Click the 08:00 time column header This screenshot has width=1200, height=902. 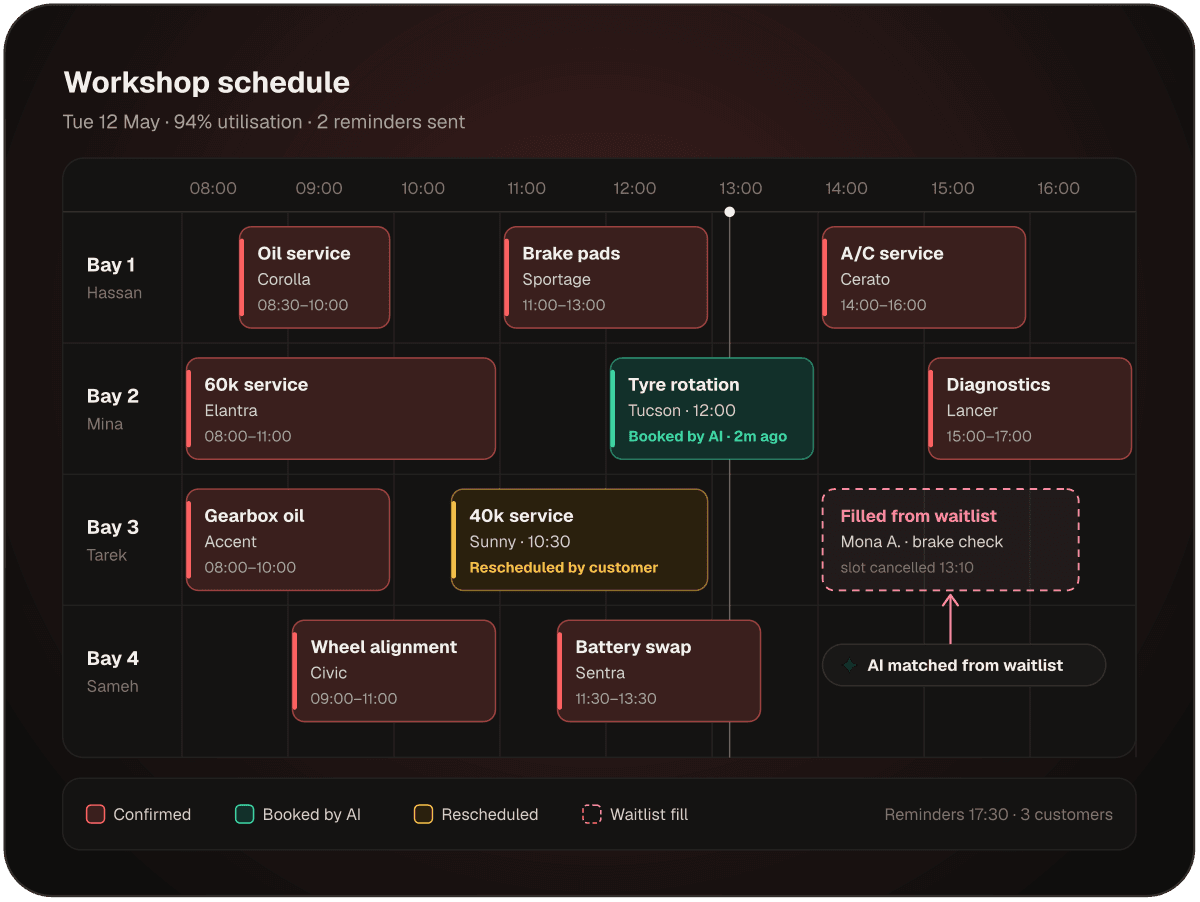[x=213, y=188]
